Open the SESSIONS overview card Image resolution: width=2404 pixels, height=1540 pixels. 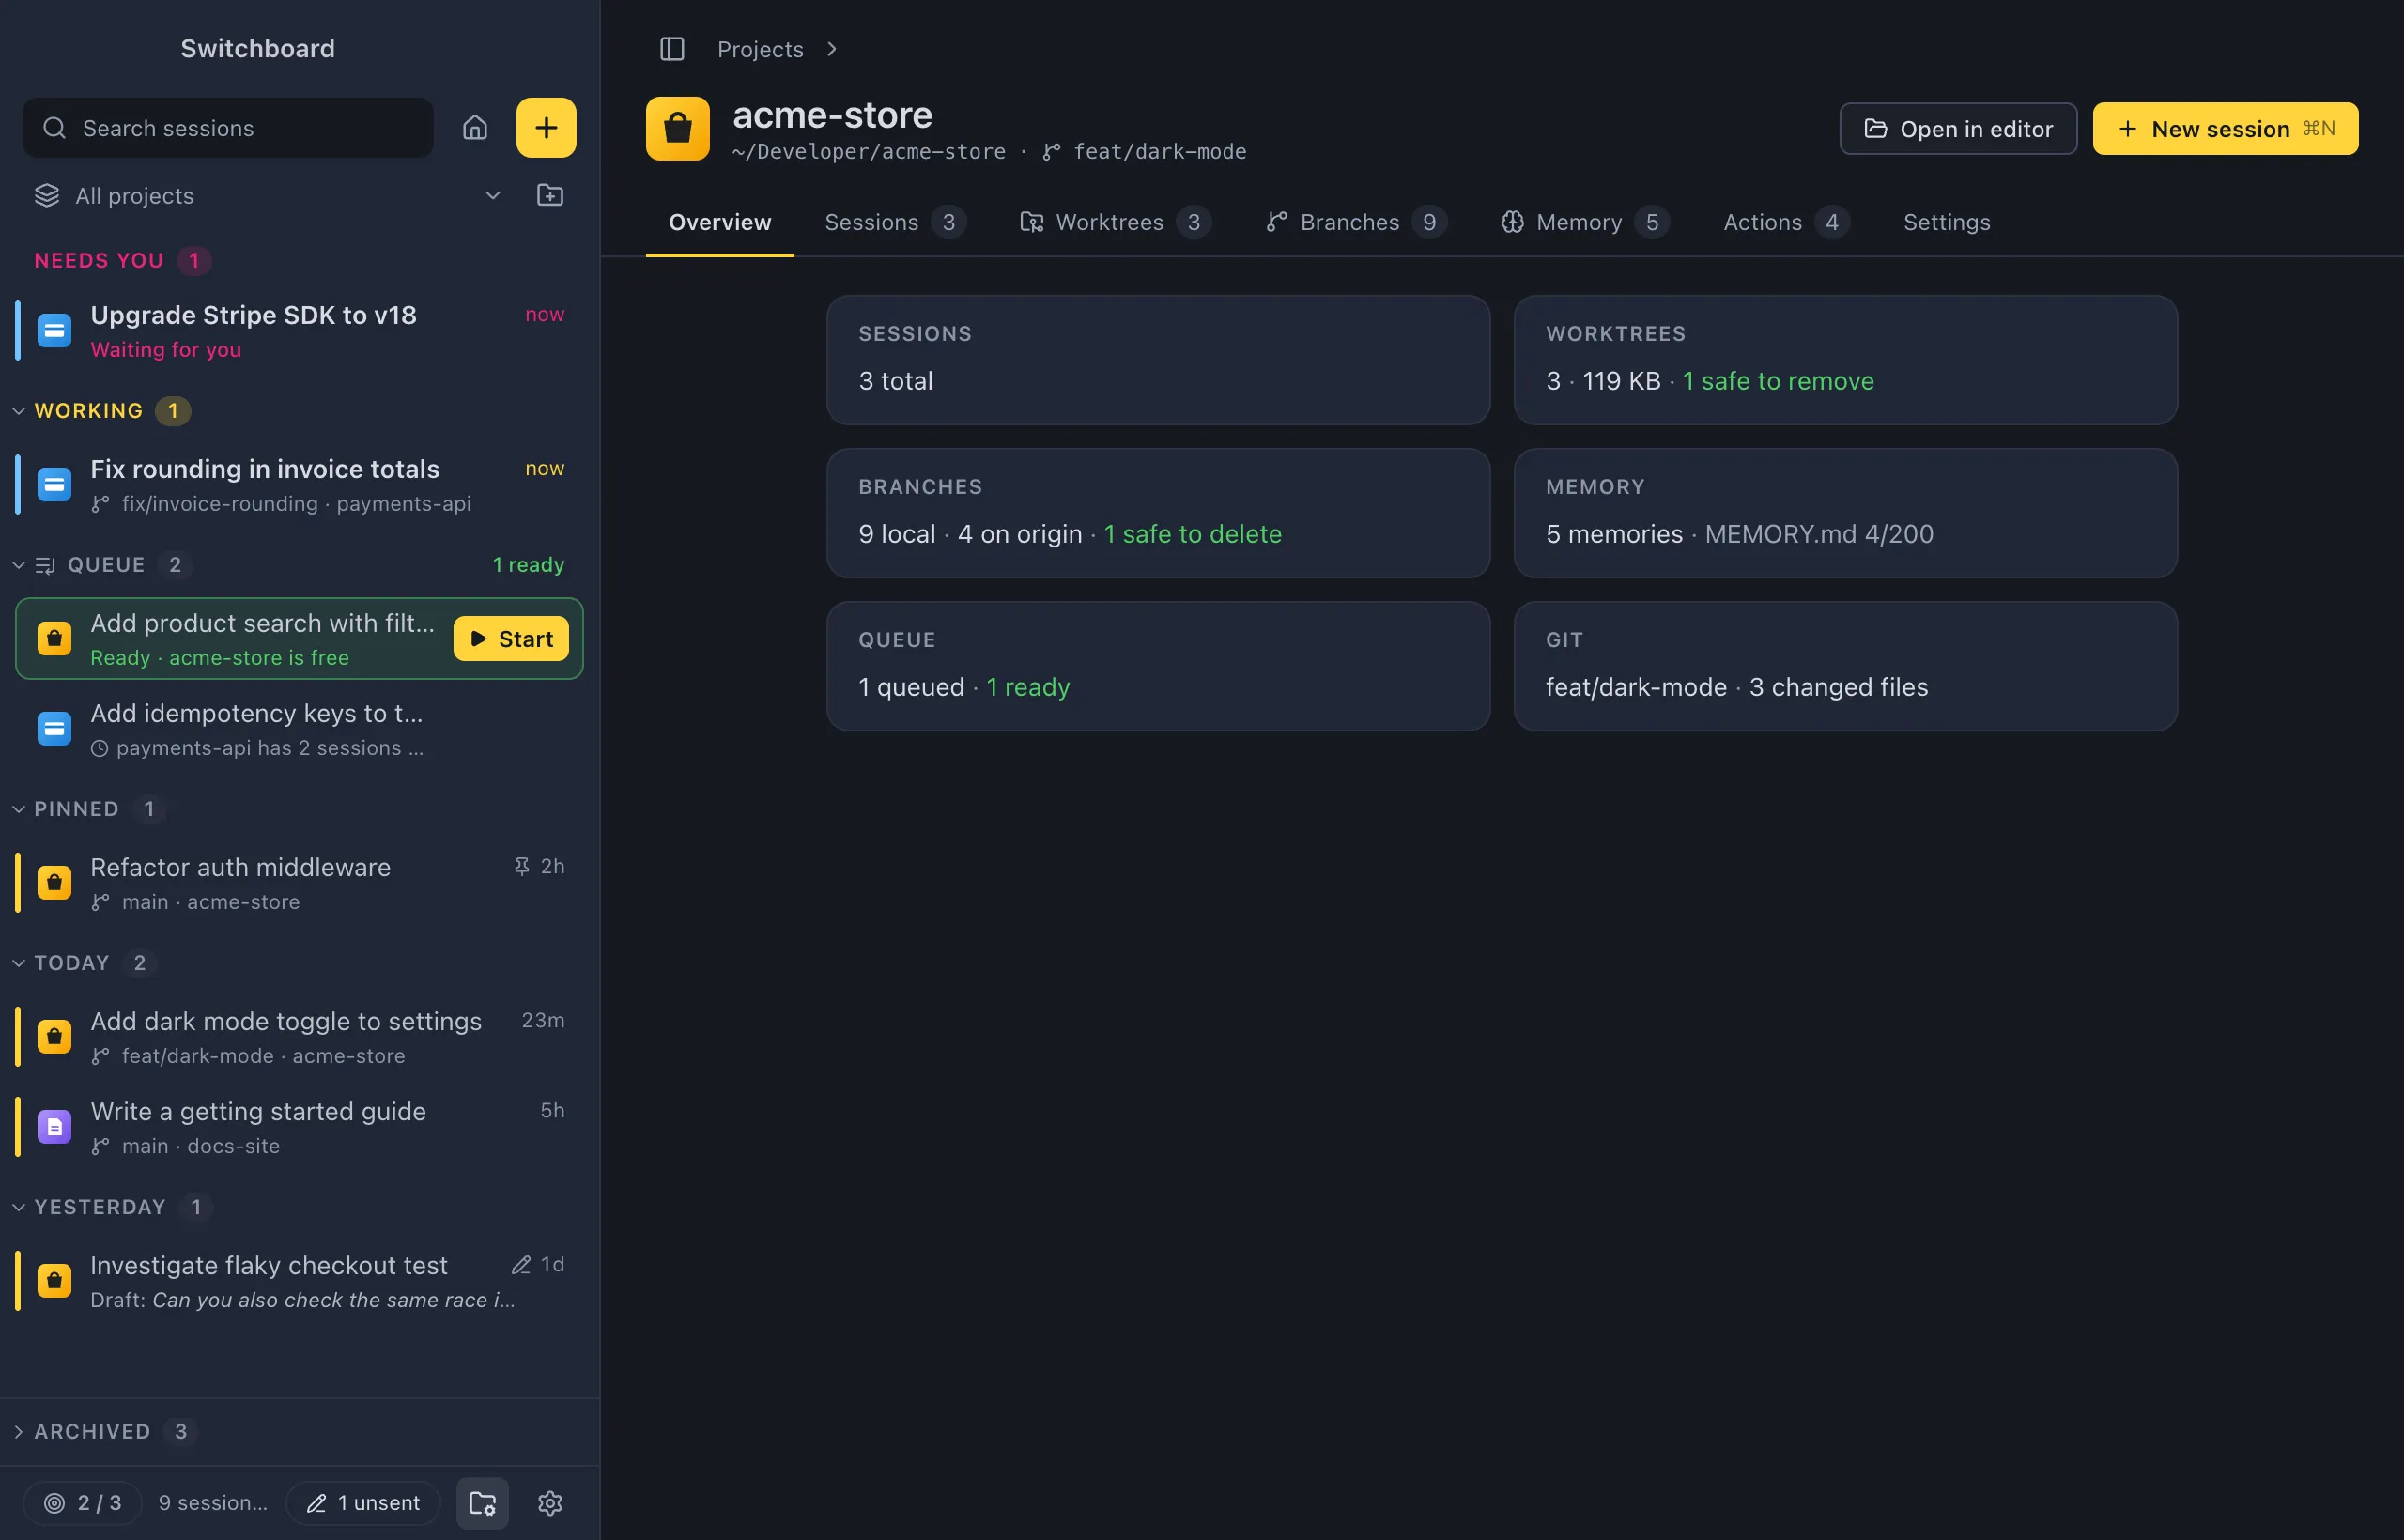click(x=1158, y=360)
